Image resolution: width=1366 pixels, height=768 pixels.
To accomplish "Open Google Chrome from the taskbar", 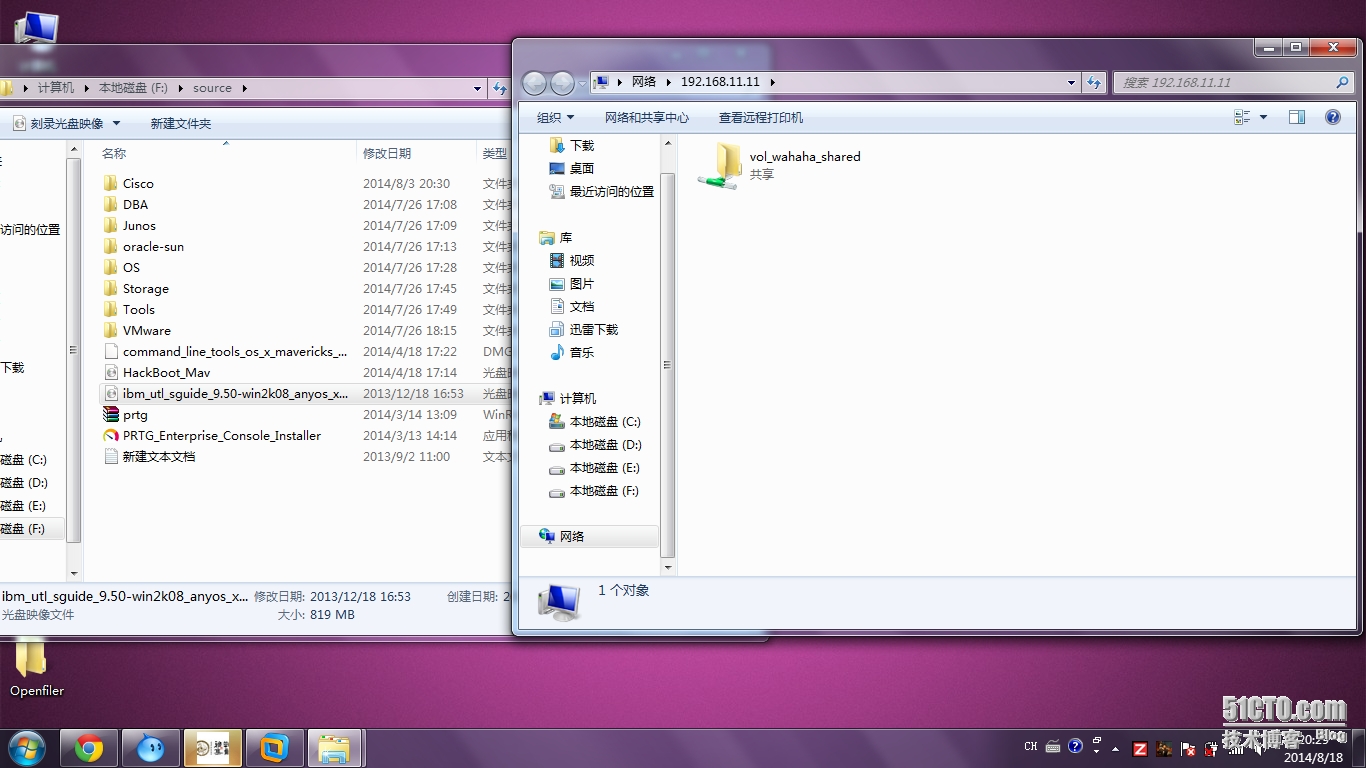I will pos(89,748).
